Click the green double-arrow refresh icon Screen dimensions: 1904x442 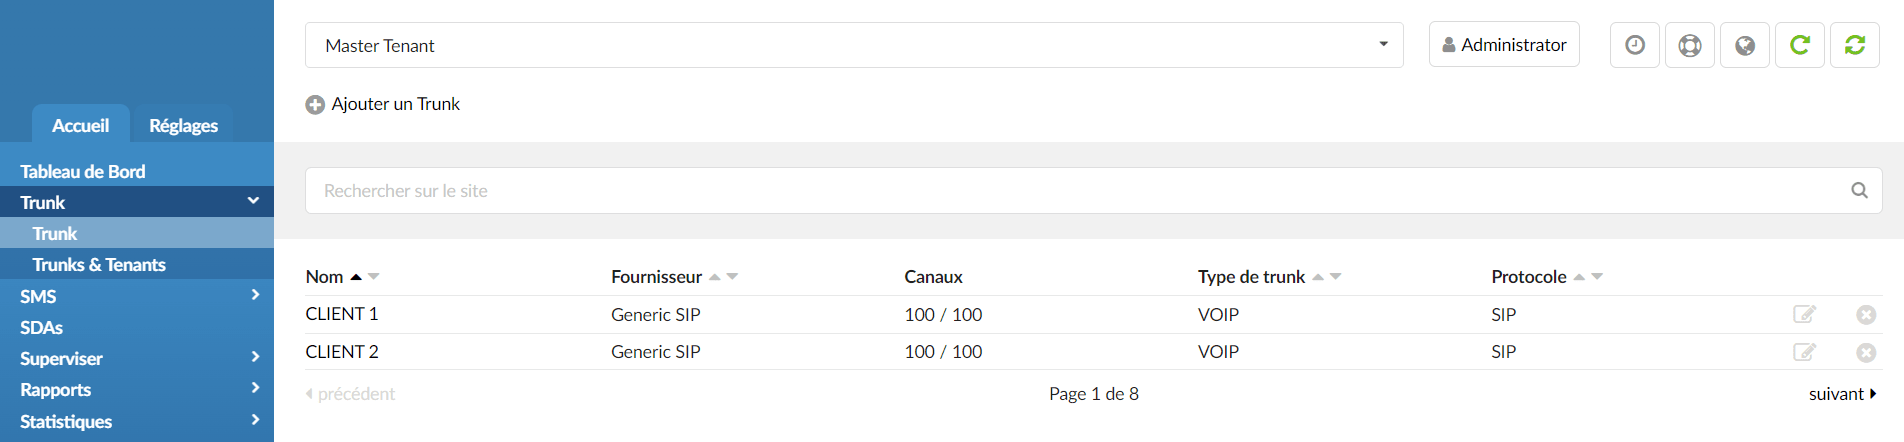[x=1855, y=45]
